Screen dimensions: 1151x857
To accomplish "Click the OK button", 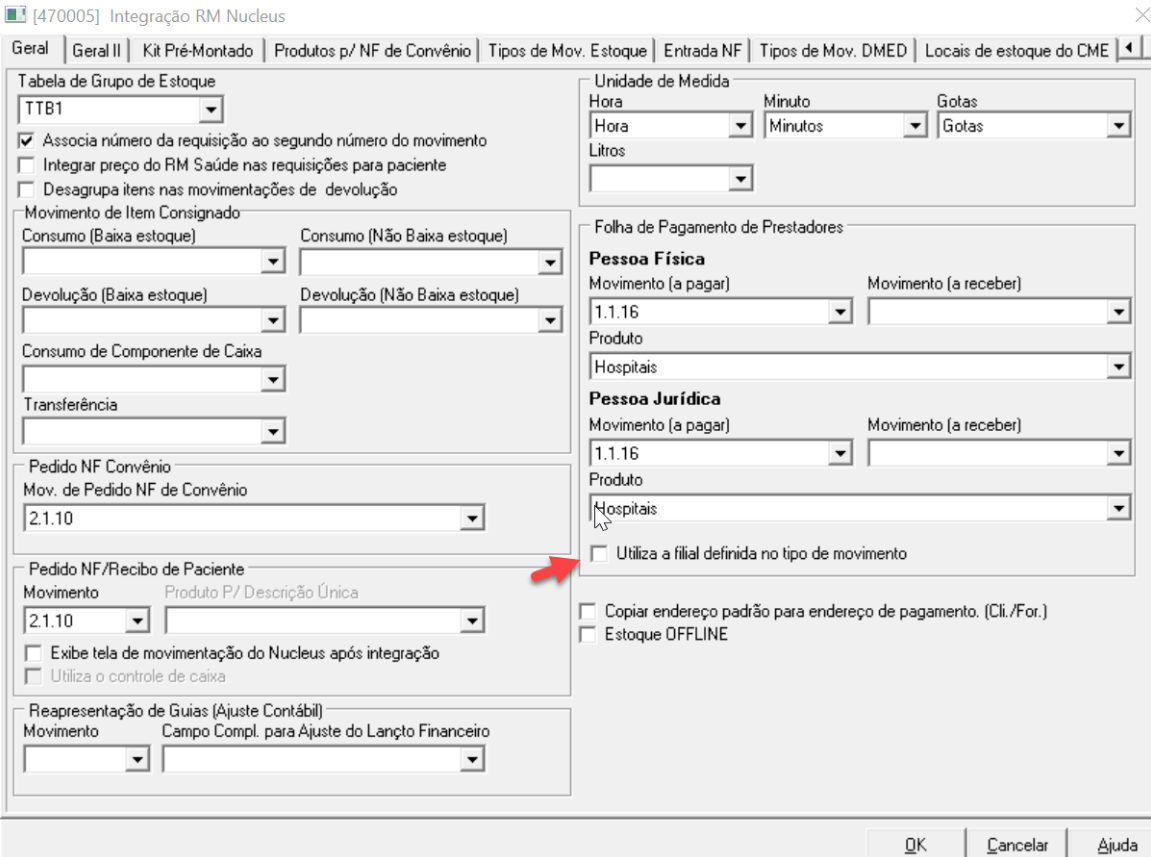I will (x=915, y=845).
